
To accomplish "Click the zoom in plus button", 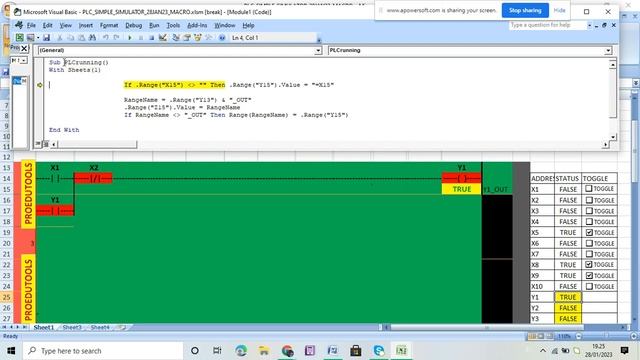I will (634, 336).
